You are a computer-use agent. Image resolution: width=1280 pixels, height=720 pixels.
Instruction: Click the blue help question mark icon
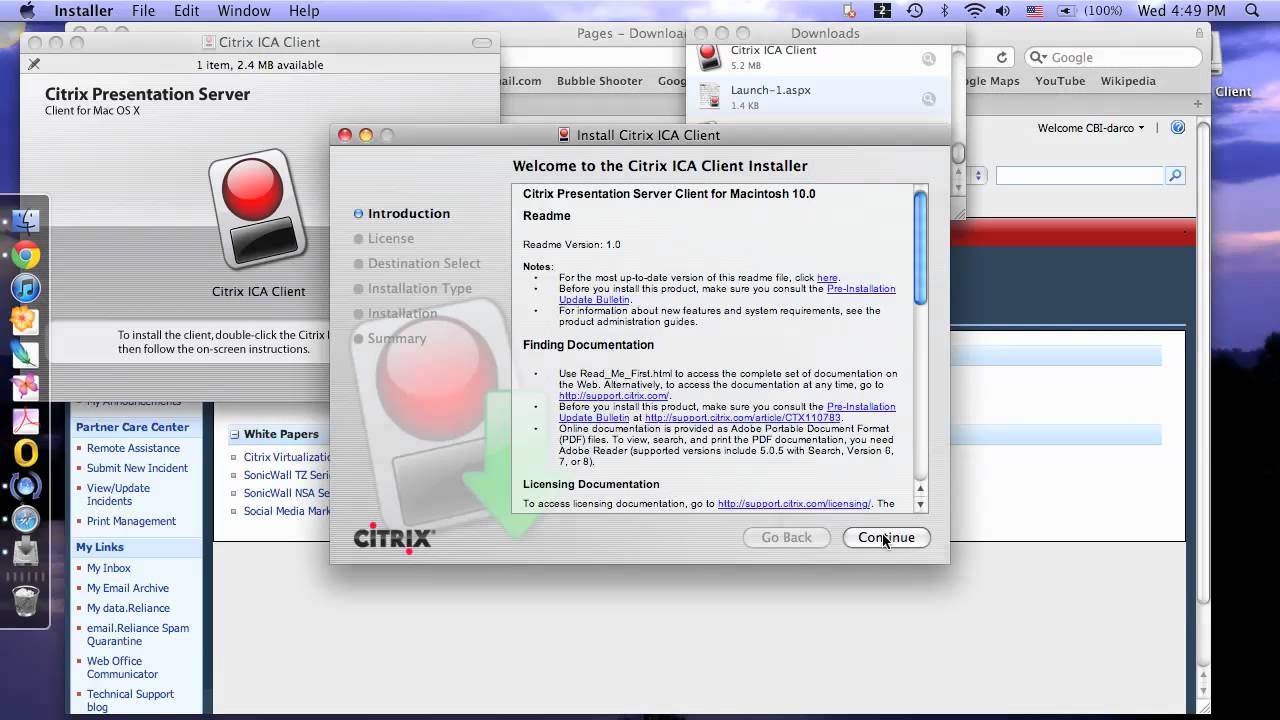(x=1178, y=127)
